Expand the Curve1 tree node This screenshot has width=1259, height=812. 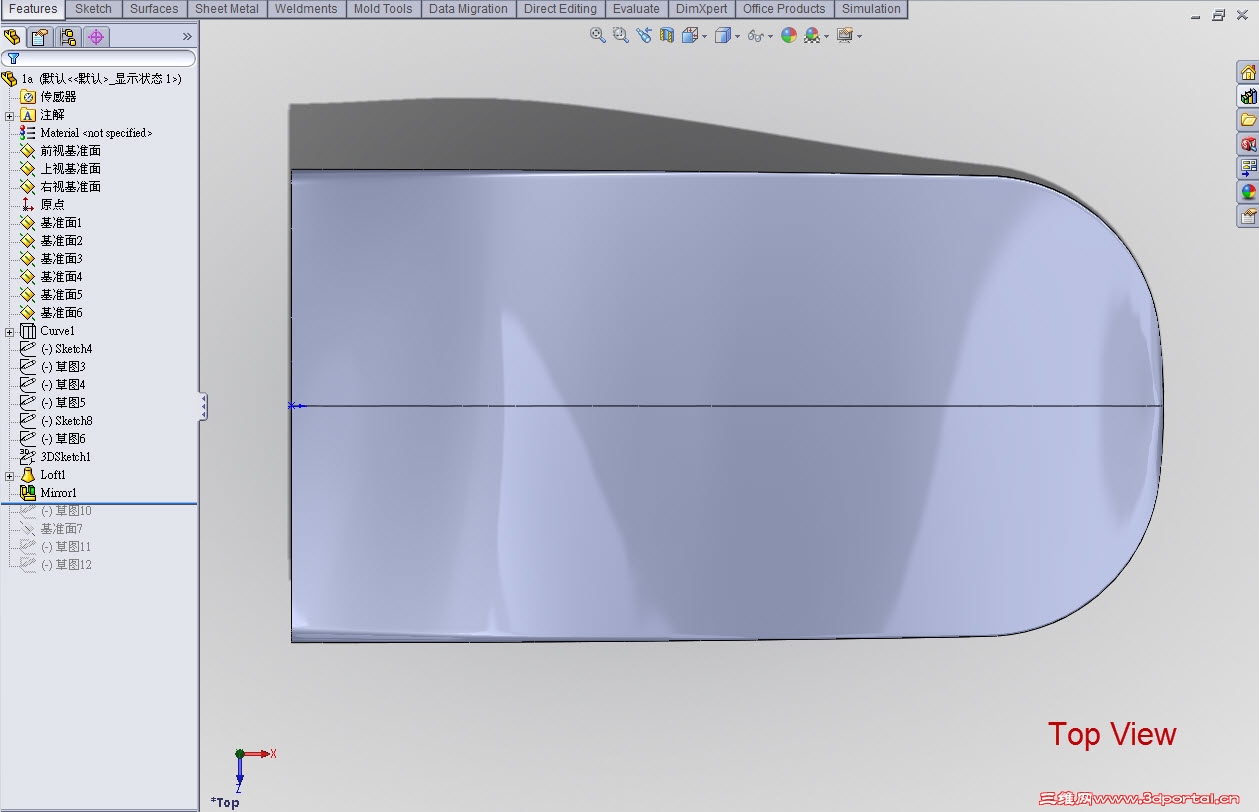(9, 331)
